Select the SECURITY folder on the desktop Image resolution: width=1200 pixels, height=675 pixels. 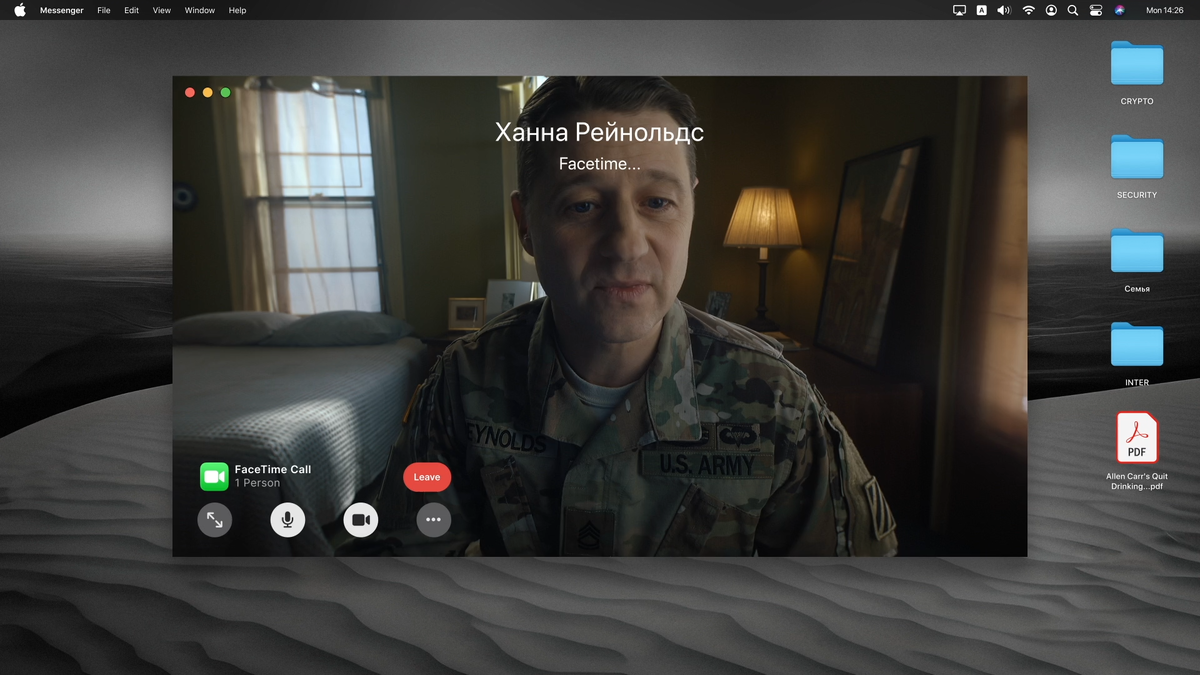(1137, 166)
